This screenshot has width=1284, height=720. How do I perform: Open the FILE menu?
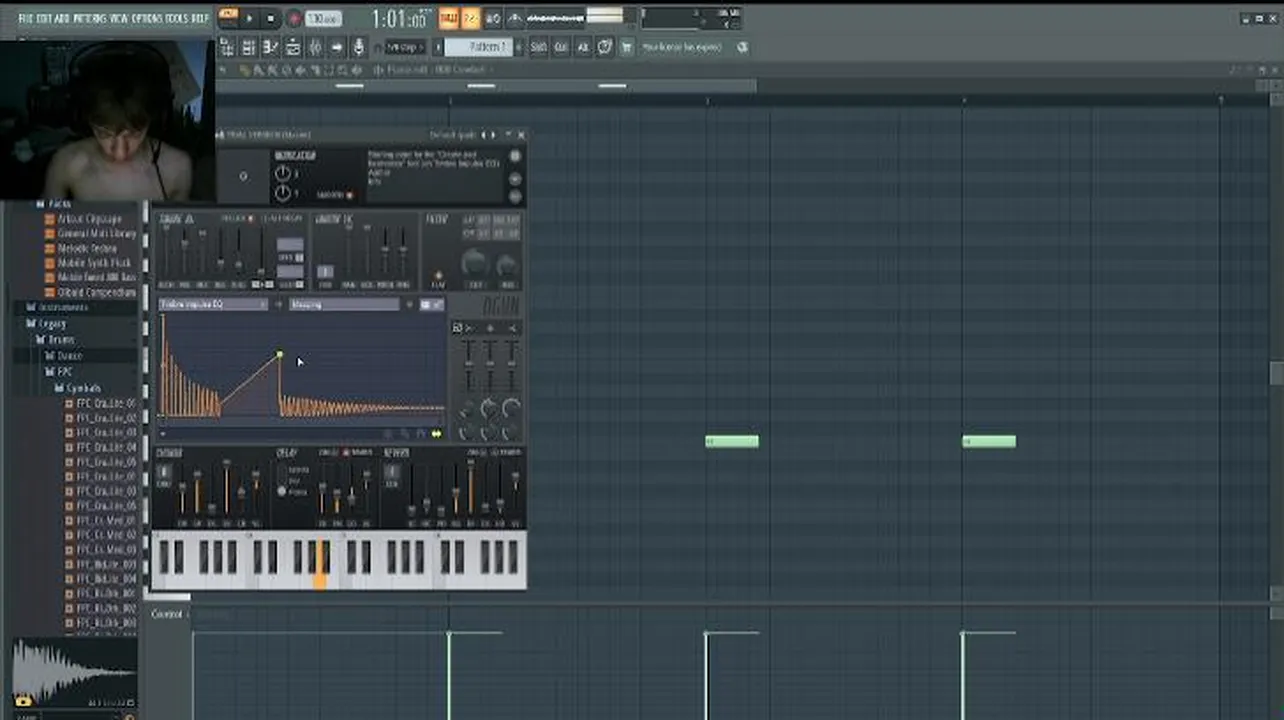[26, 18]
